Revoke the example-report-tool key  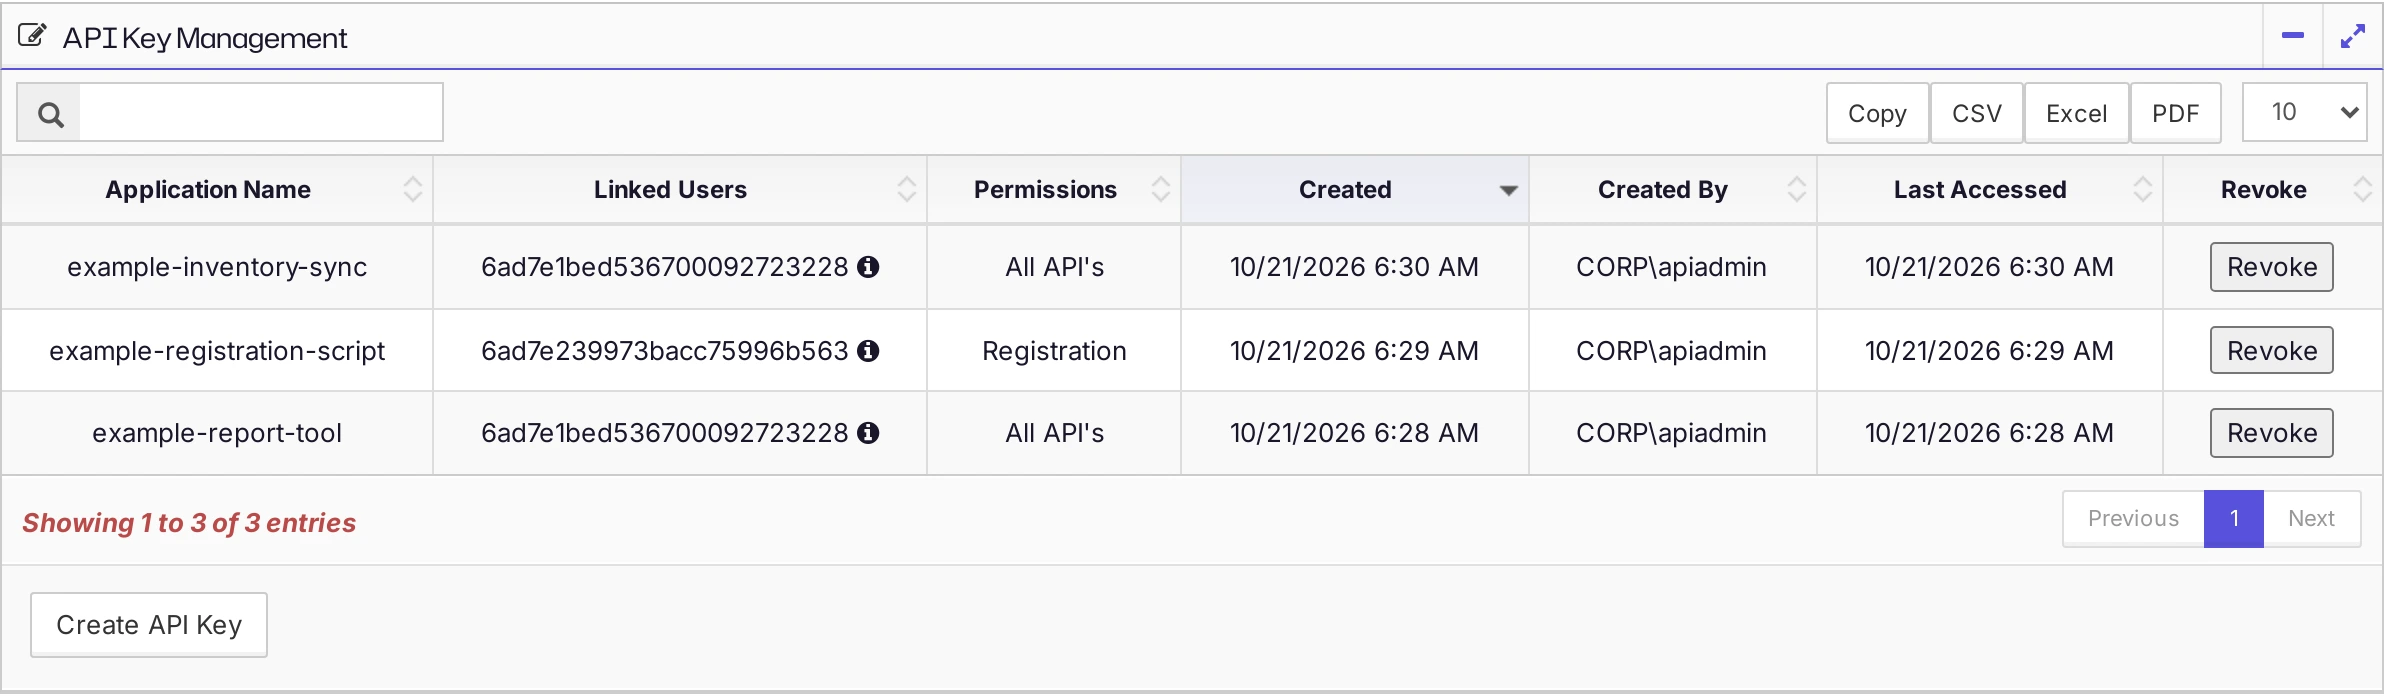2271,433
